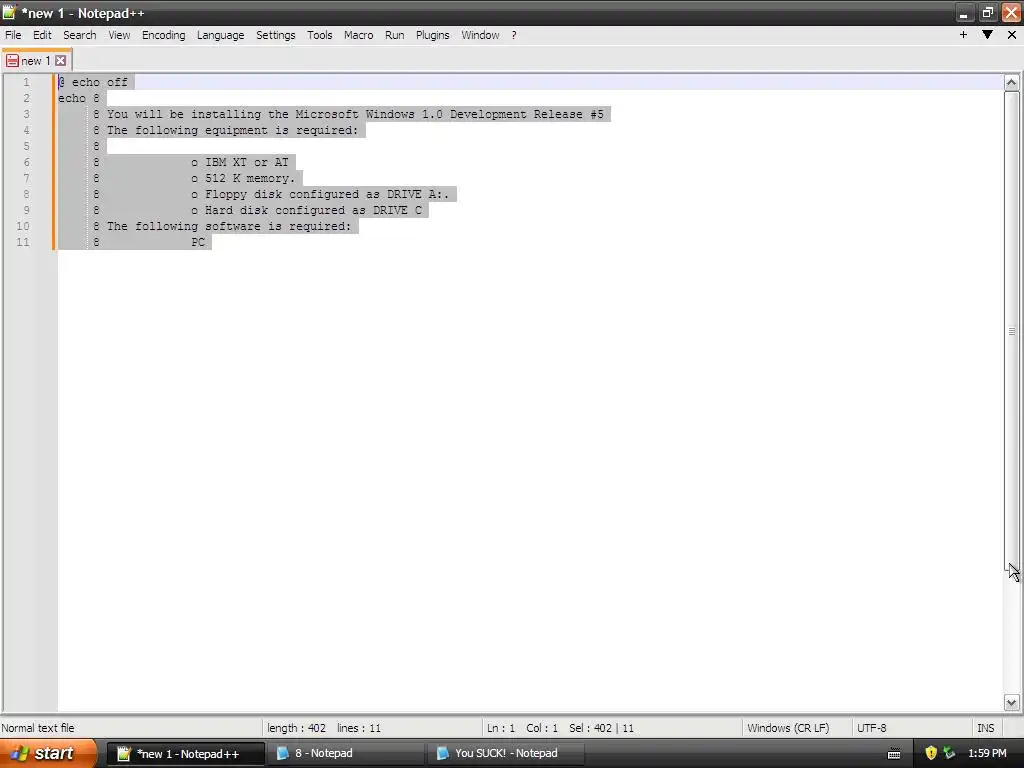
Task: Click the 'length : 402' status entry
Action: pos(296,728)
